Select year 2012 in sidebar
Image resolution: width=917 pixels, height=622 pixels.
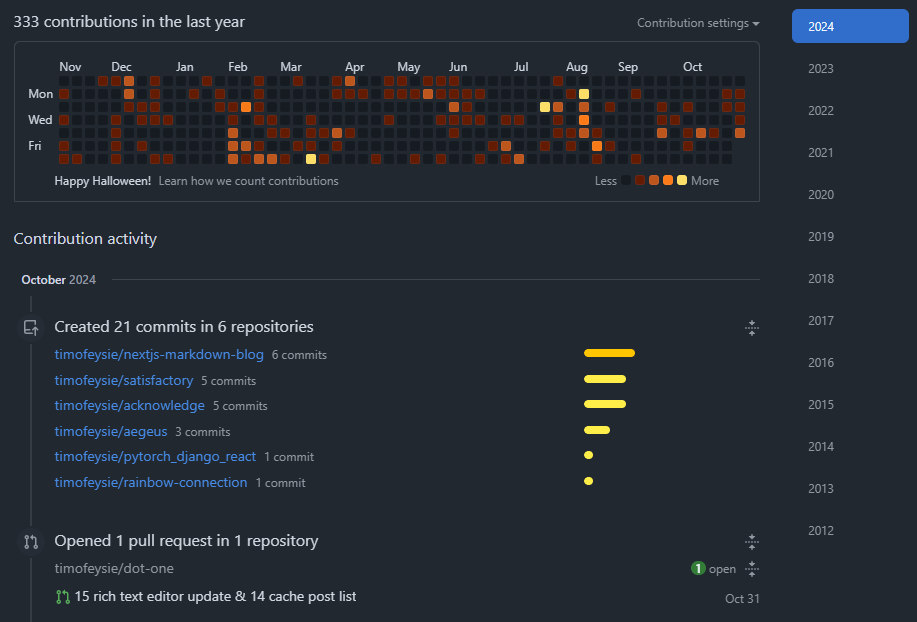[x=821, y=531]
